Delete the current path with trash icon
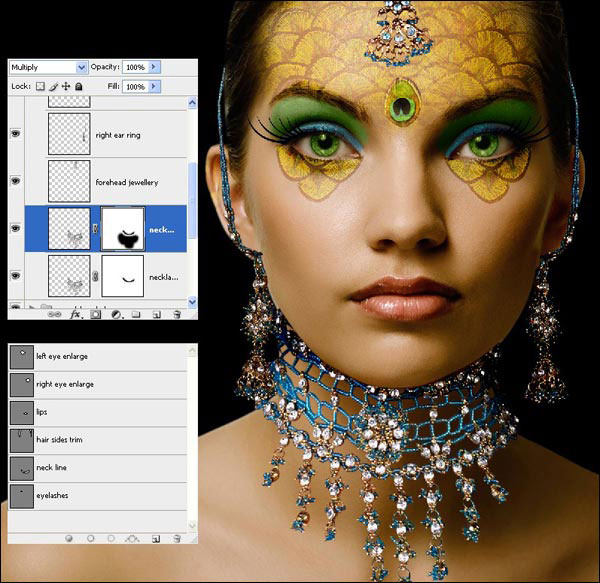 click(x=177, y=537)
